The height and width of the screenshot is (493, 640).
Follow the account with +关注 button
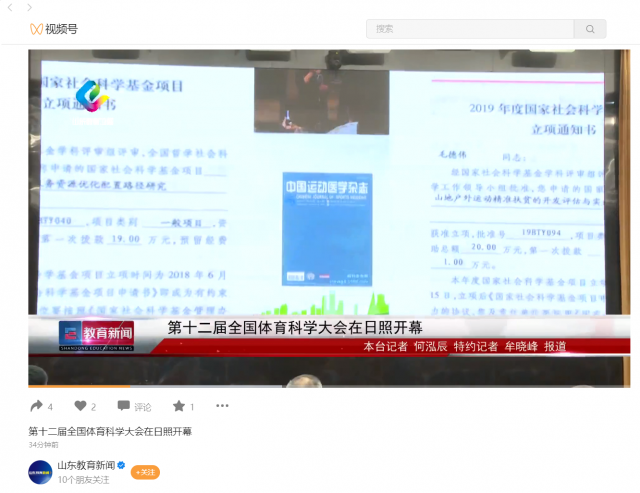[146, 472]
